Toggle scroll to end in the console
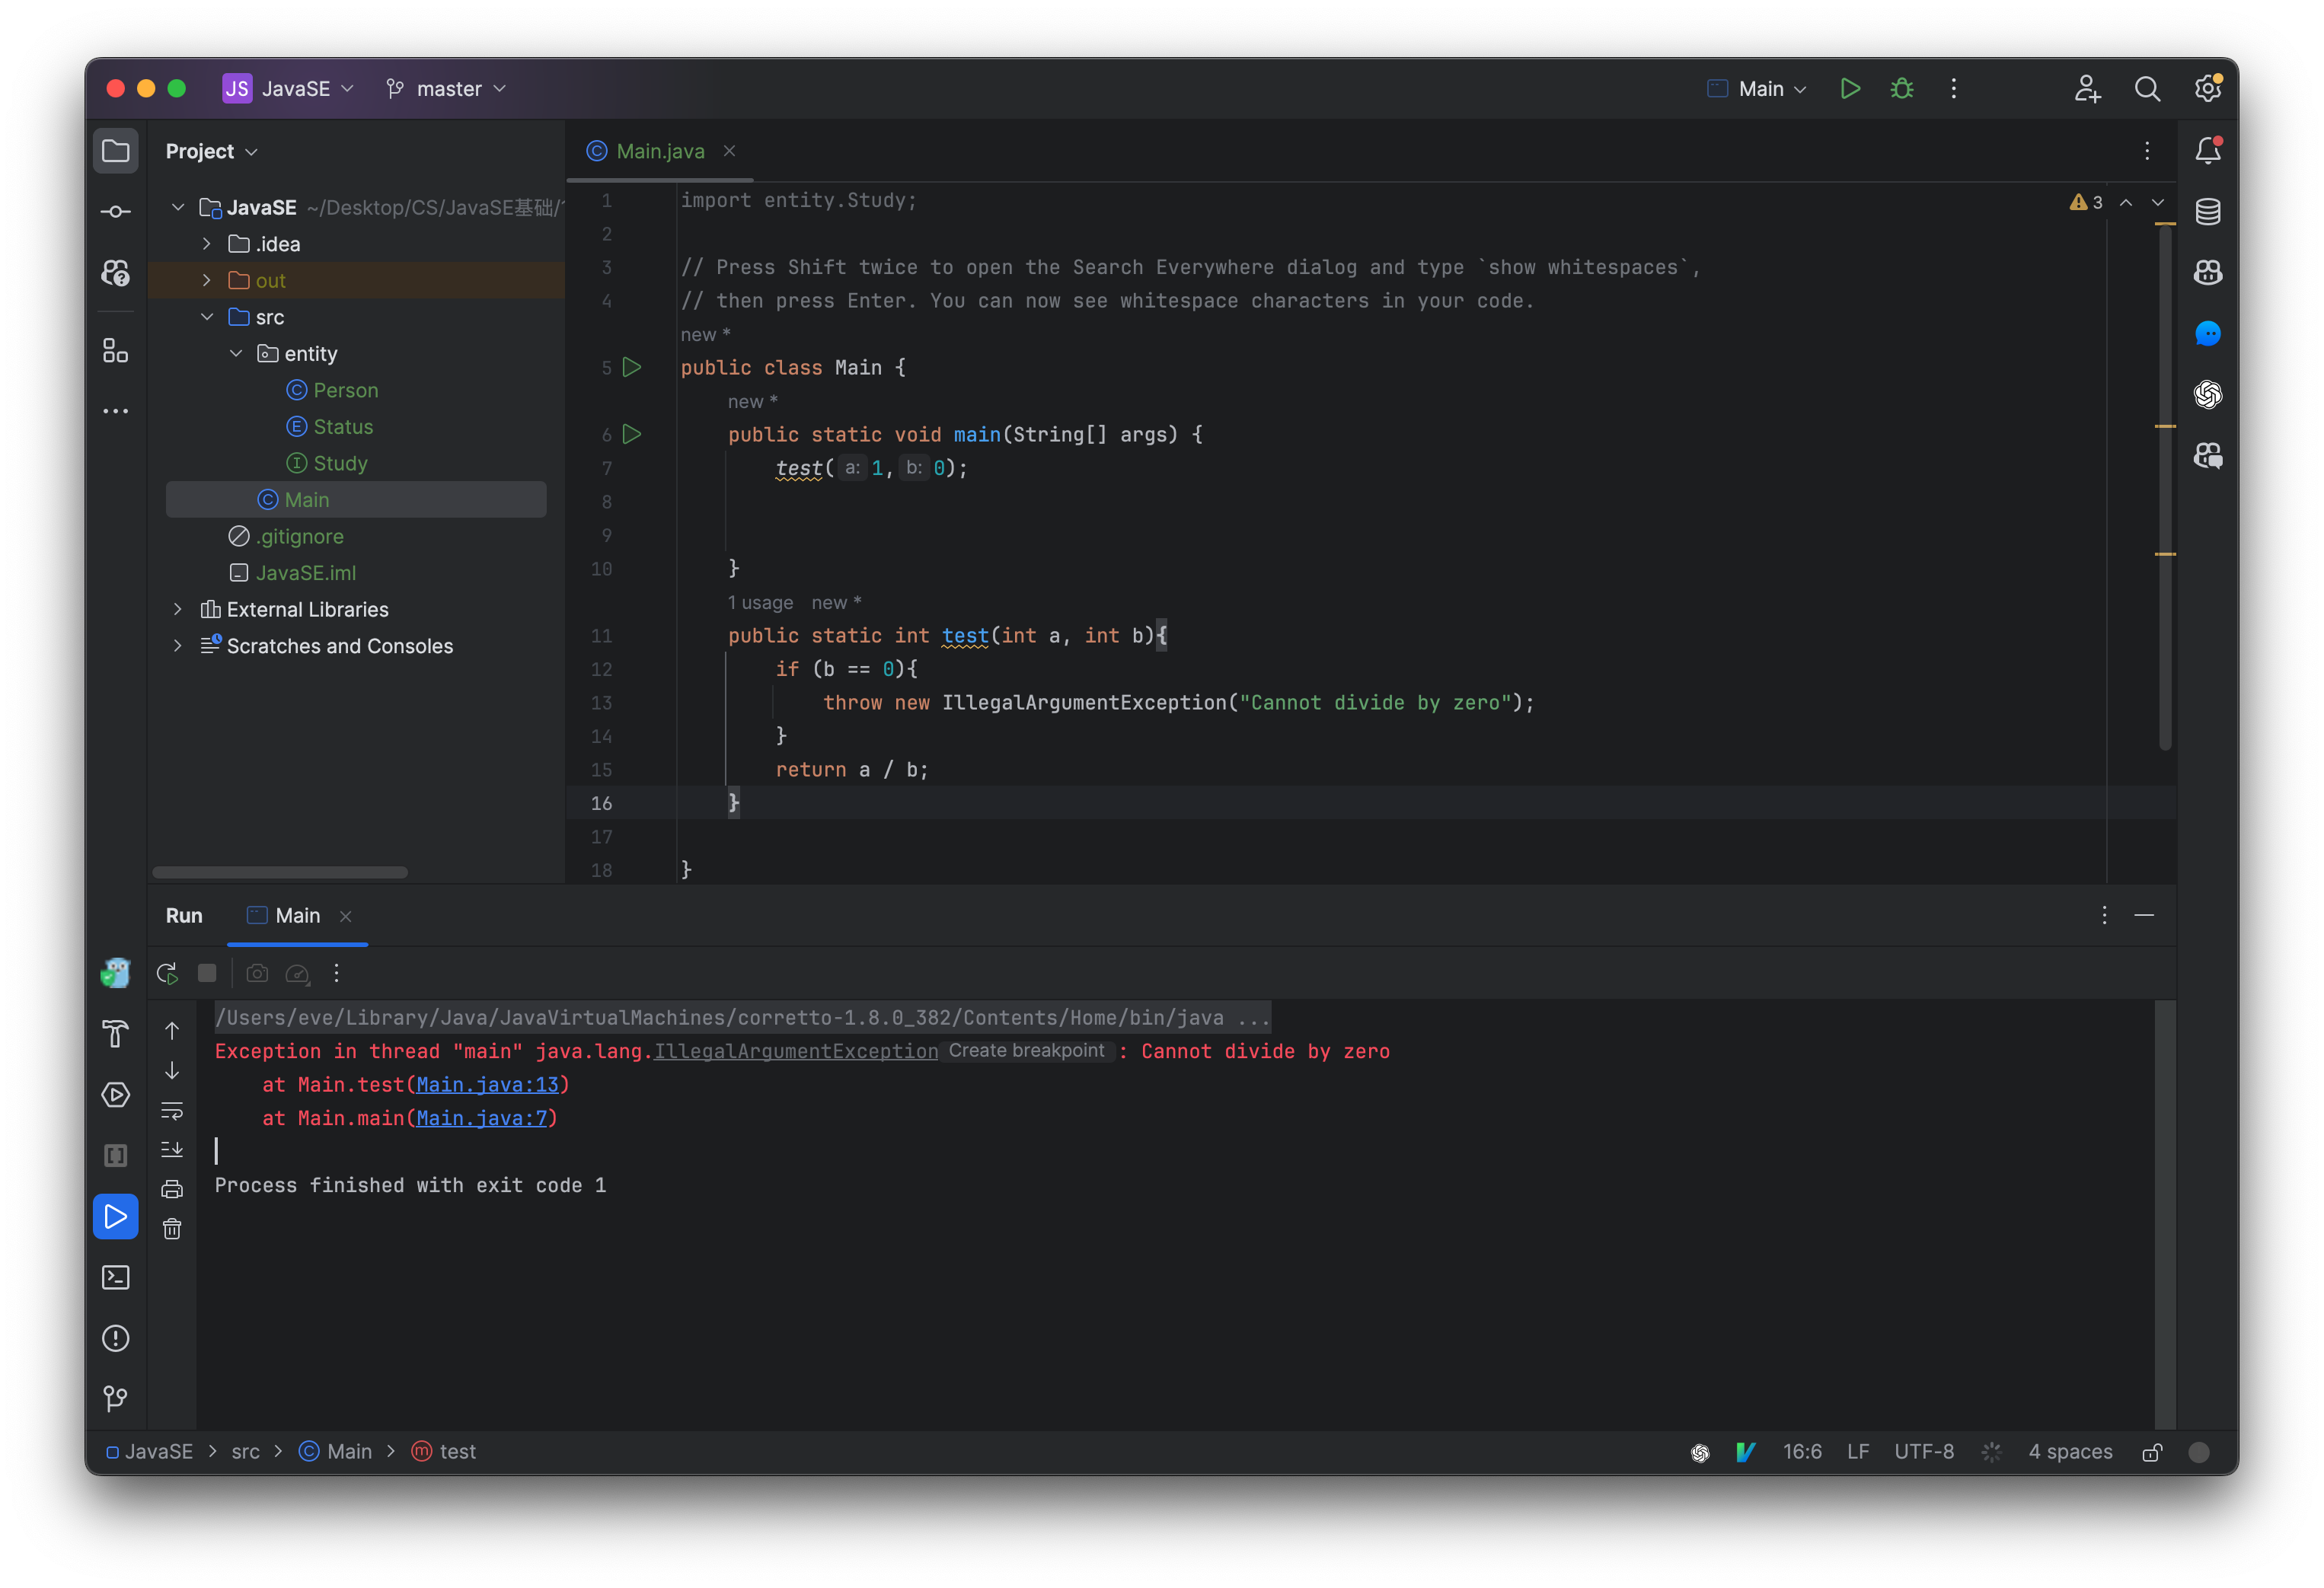The width and height of the screenshot is (2324, 1588). click(172, 1149)
